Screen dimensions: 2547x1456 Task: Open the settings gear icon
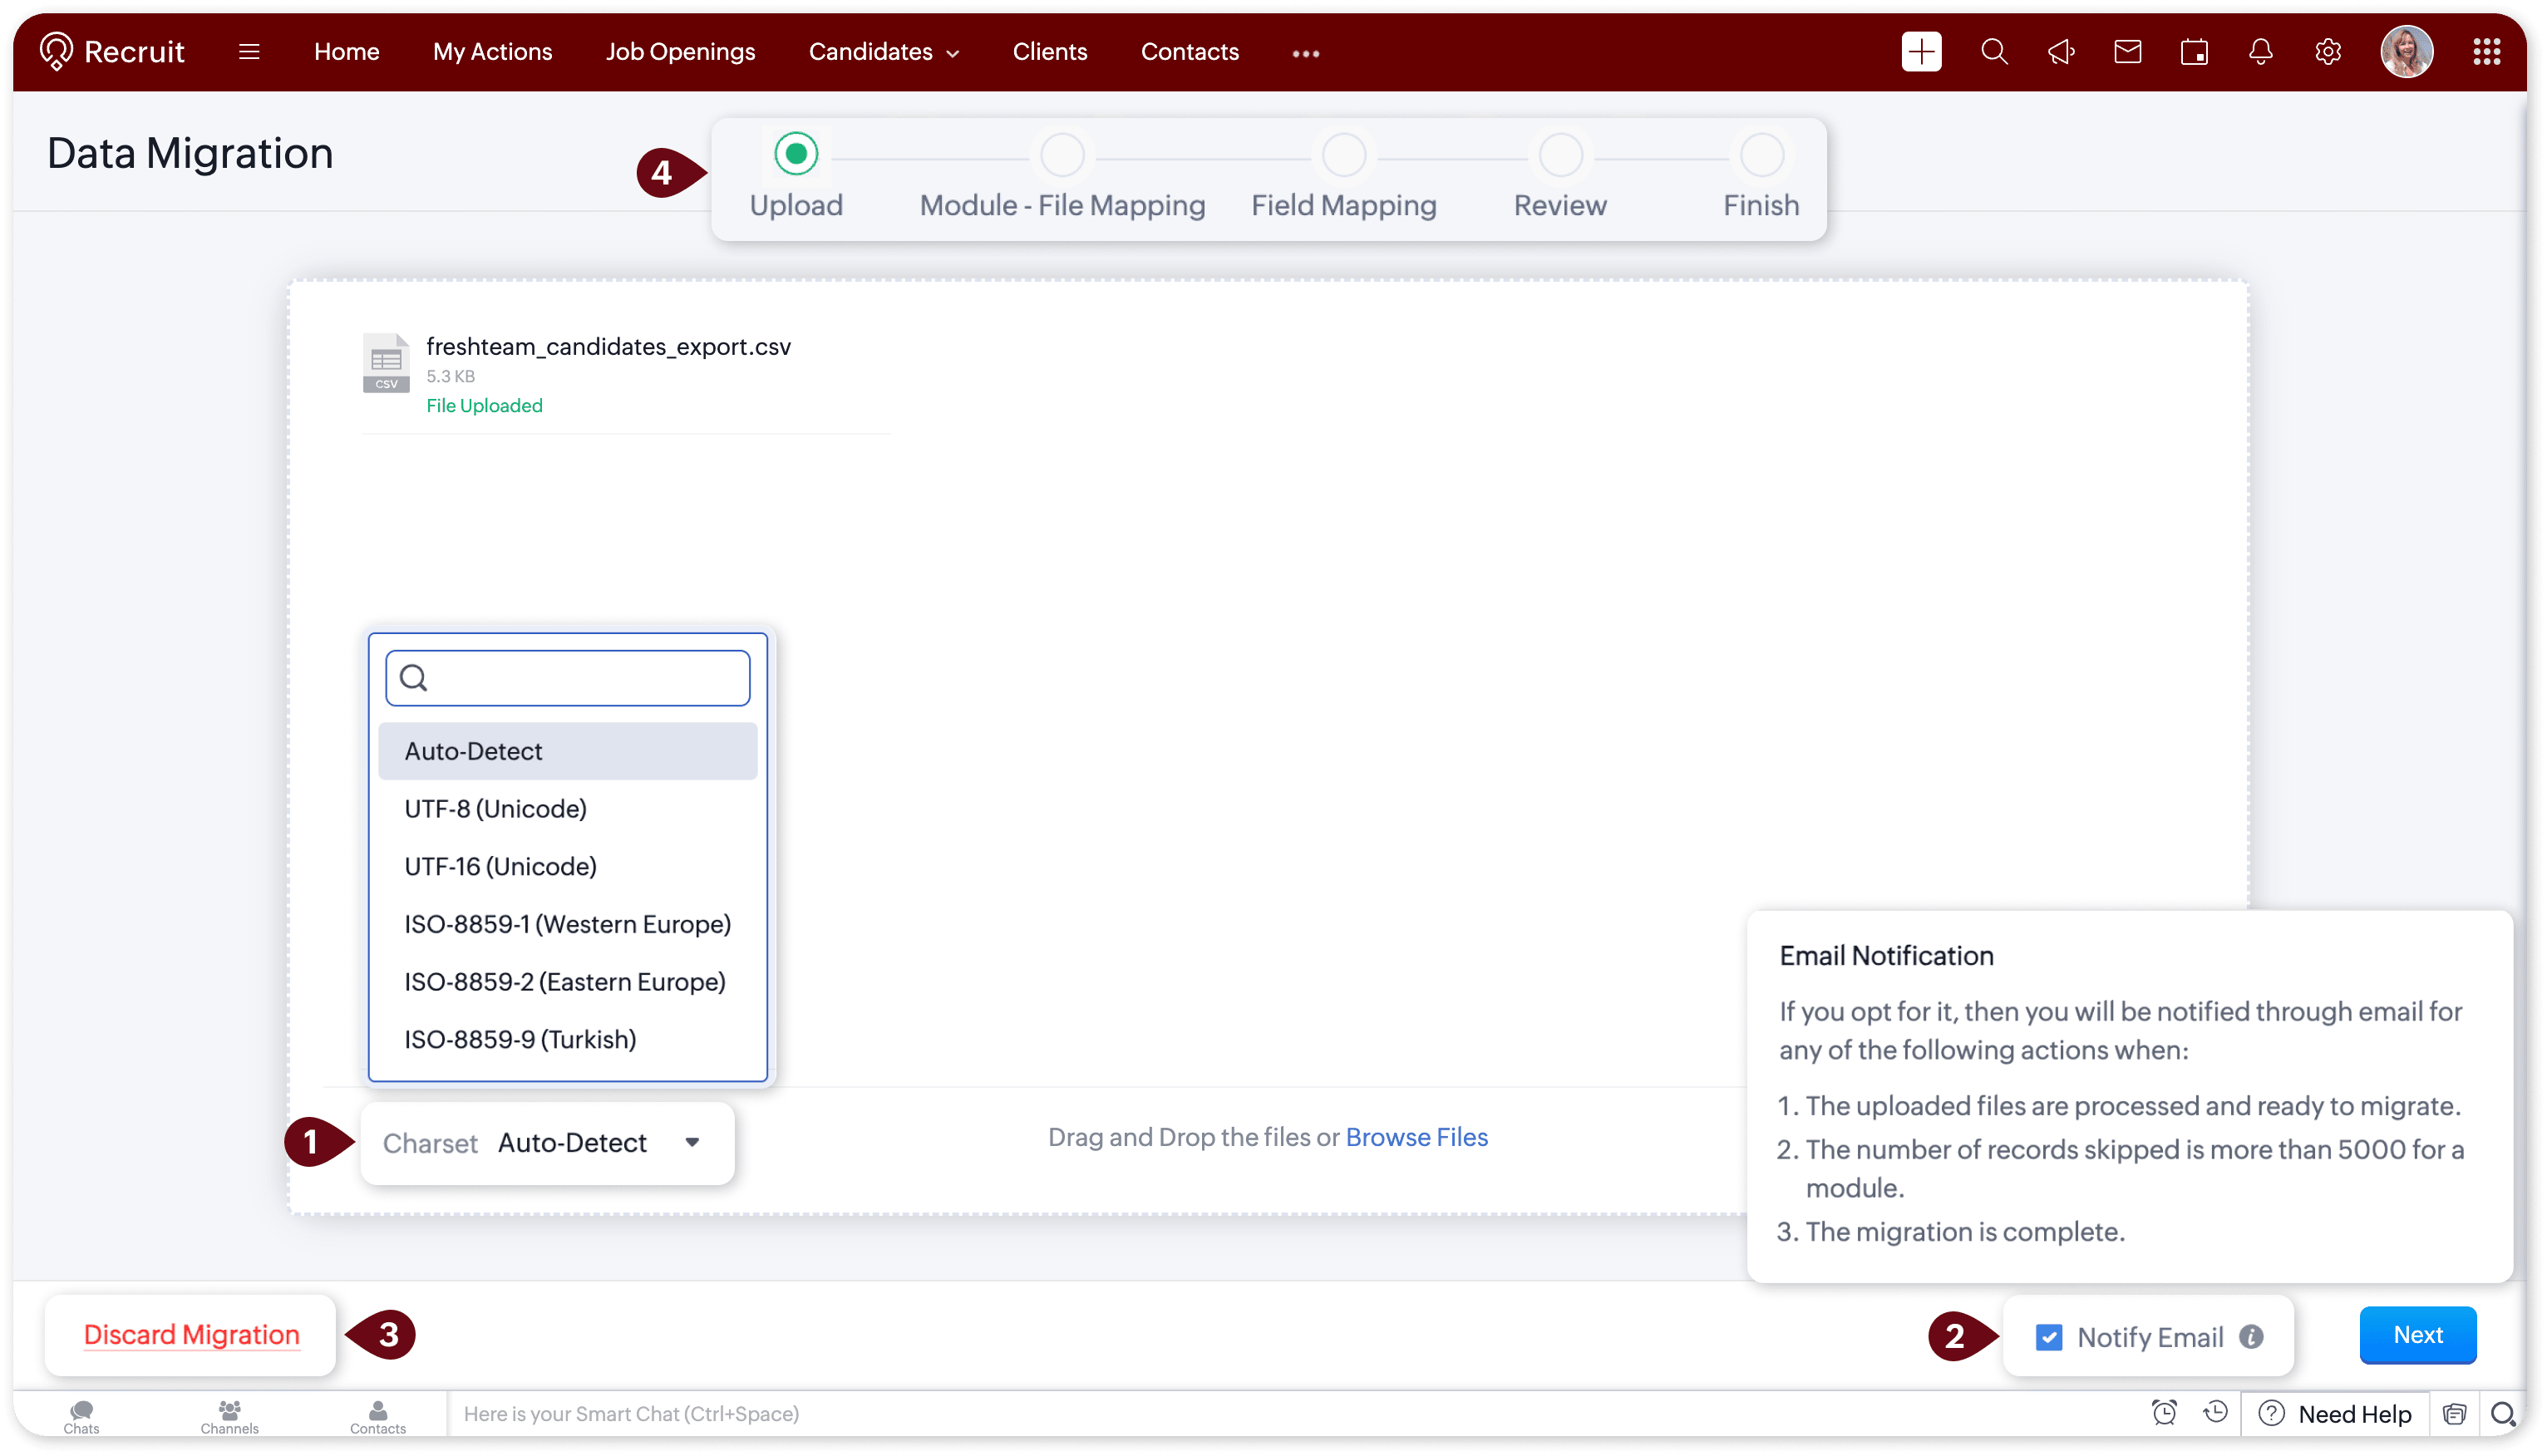[x=2327, y=51]
